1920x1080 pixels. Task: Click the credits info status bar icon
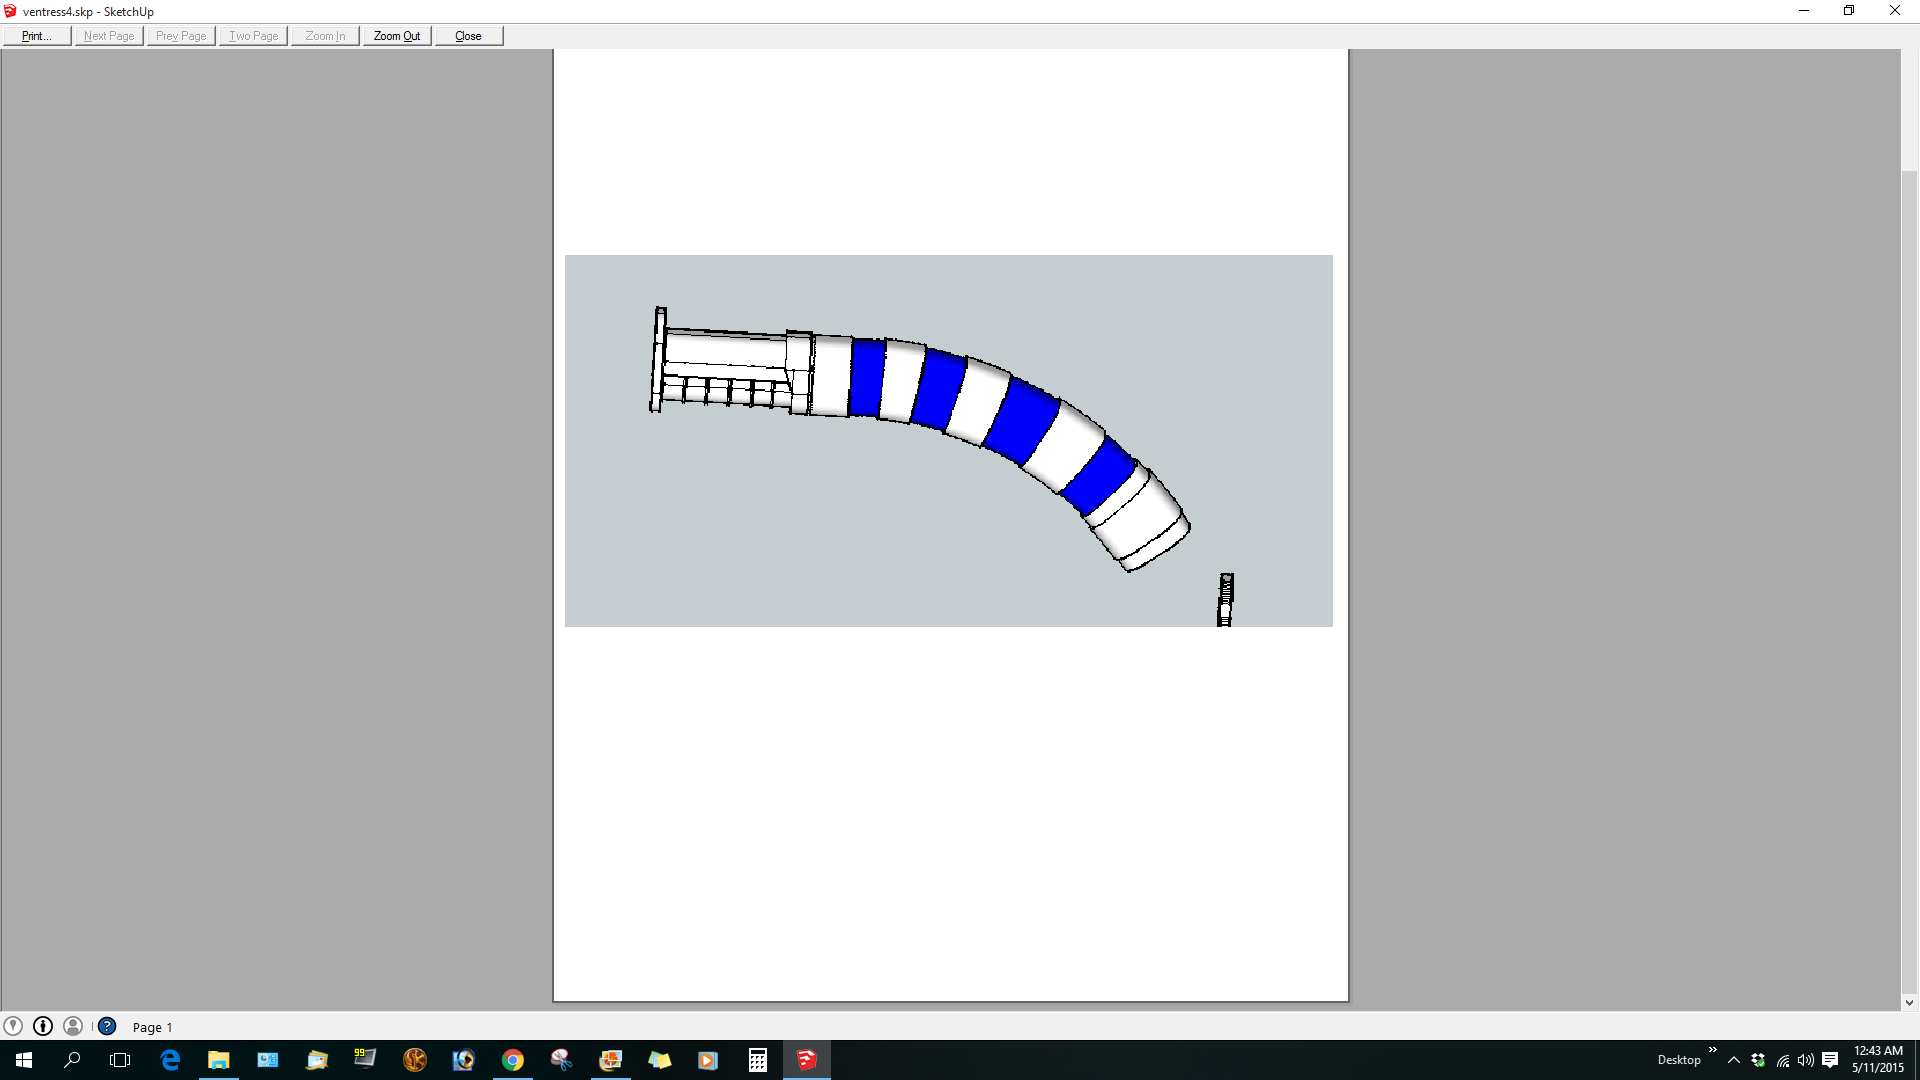(x=43, y=1026)
